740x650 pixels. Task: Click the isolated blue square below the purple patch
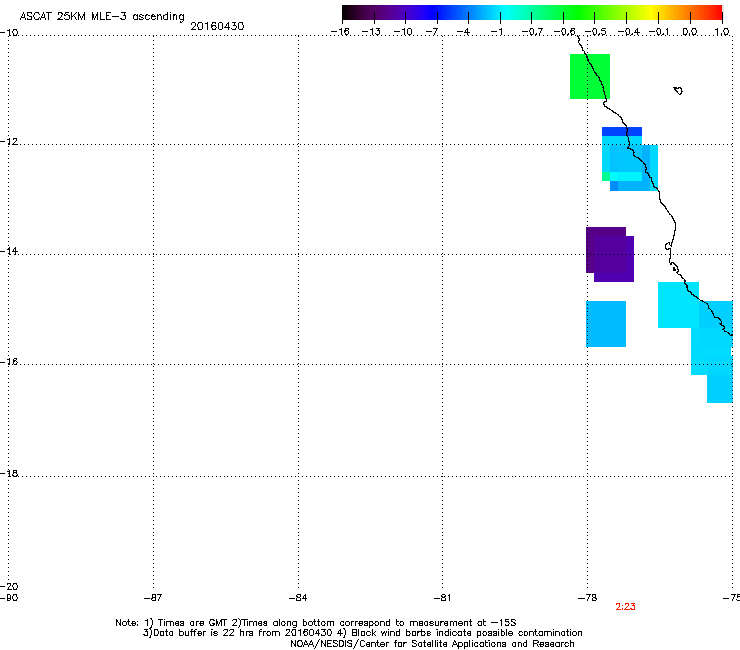[606, 324]
